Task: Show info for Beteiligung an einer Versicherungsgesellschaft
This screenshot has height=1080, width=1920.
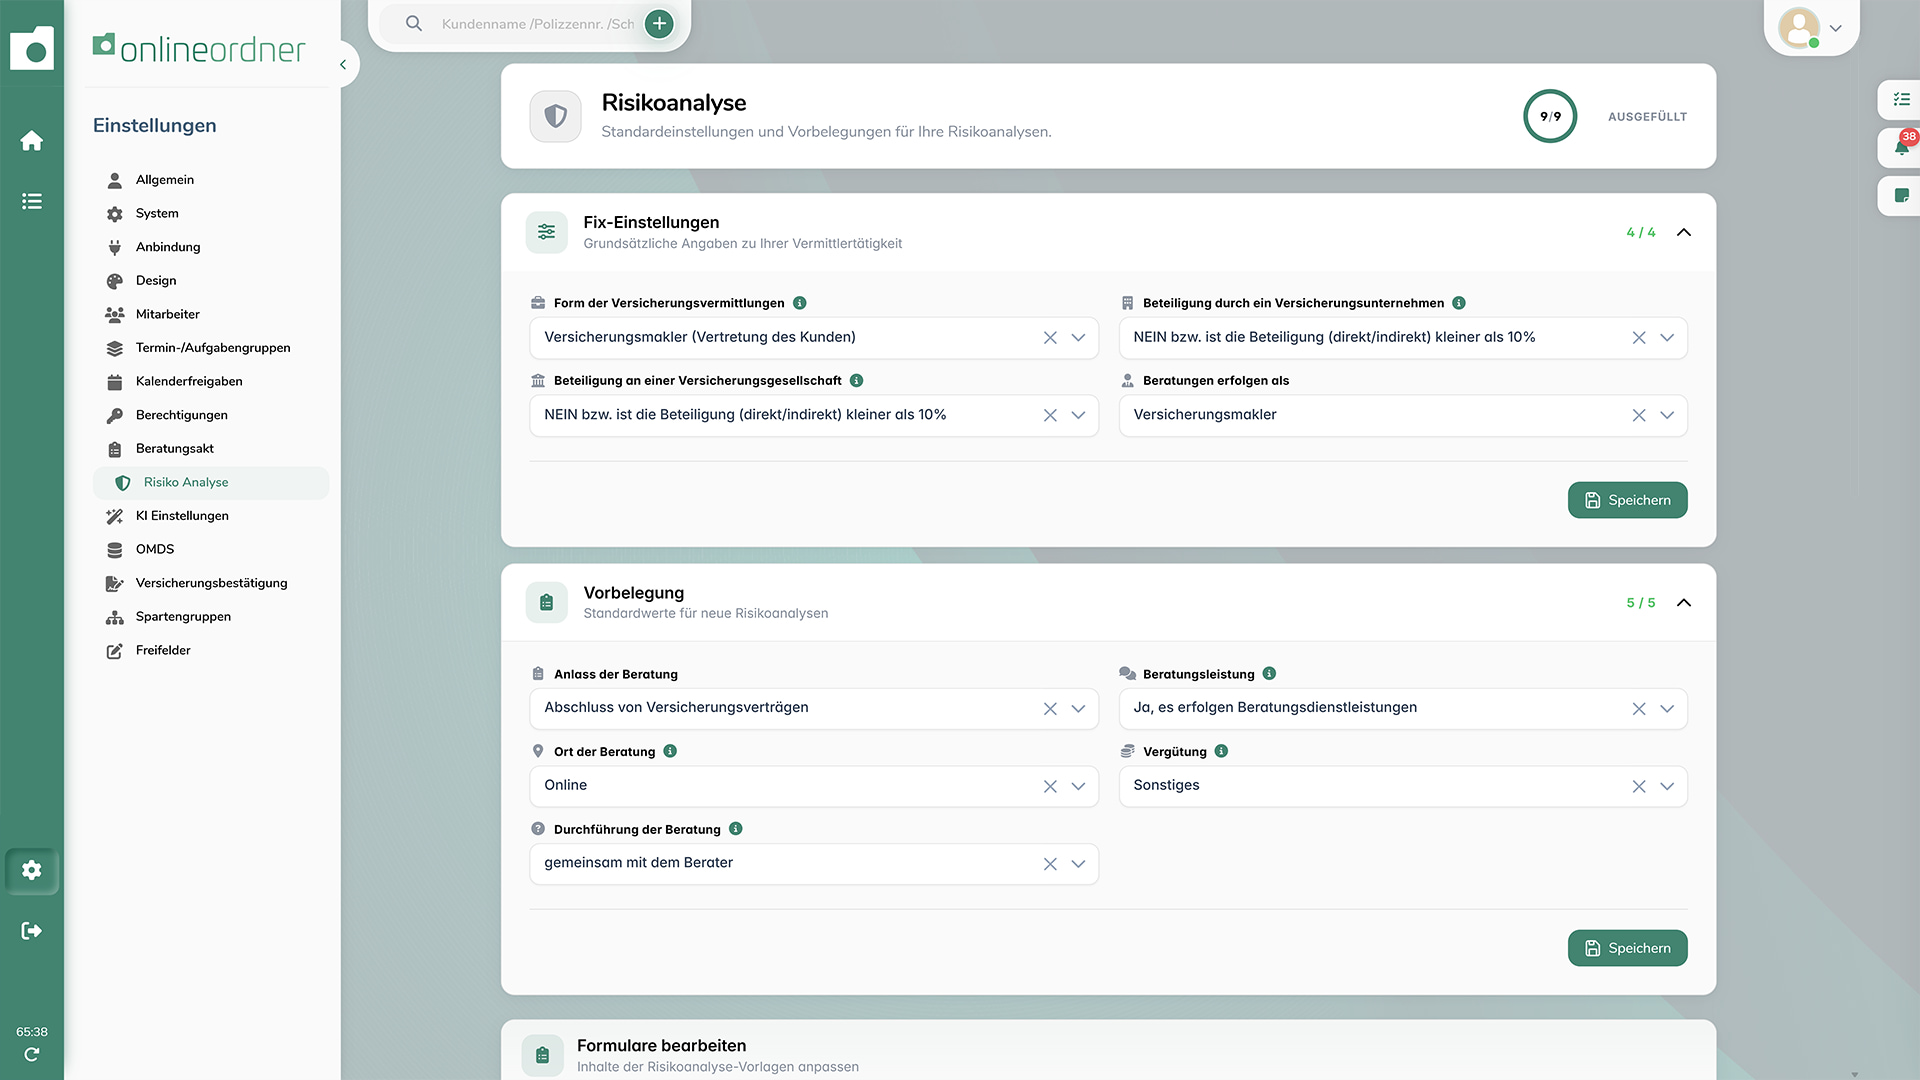Action: [x=857, y=380]
